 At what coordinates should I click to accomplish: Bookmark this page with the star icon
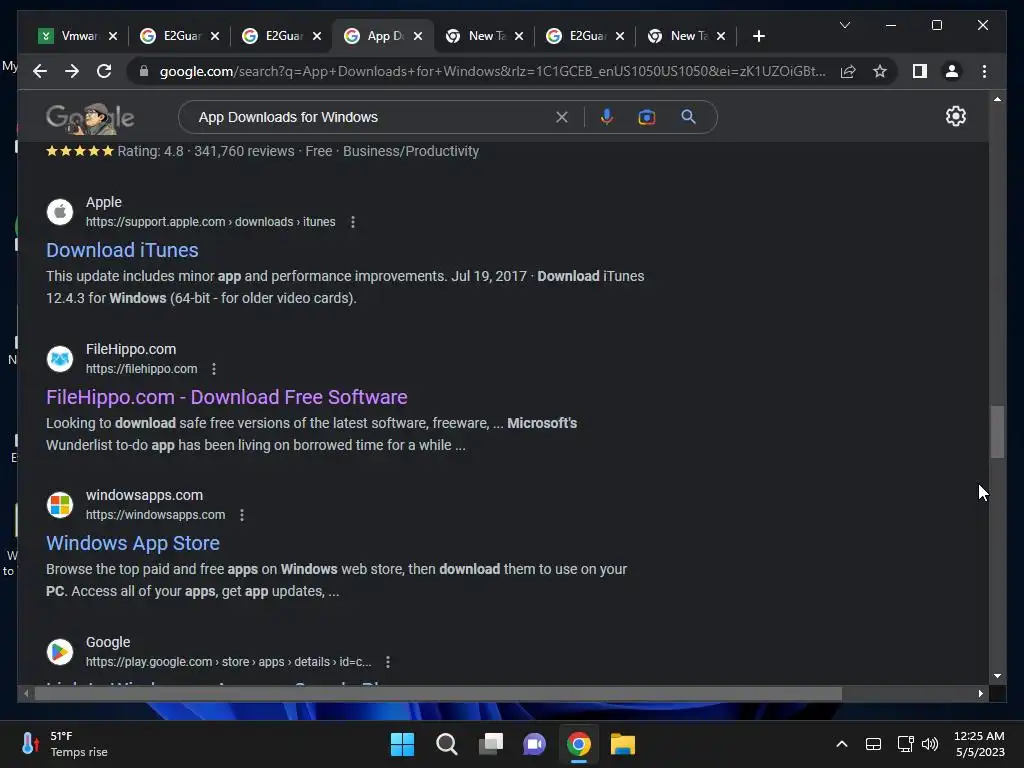pyautogui.click(x=880, y=71)
